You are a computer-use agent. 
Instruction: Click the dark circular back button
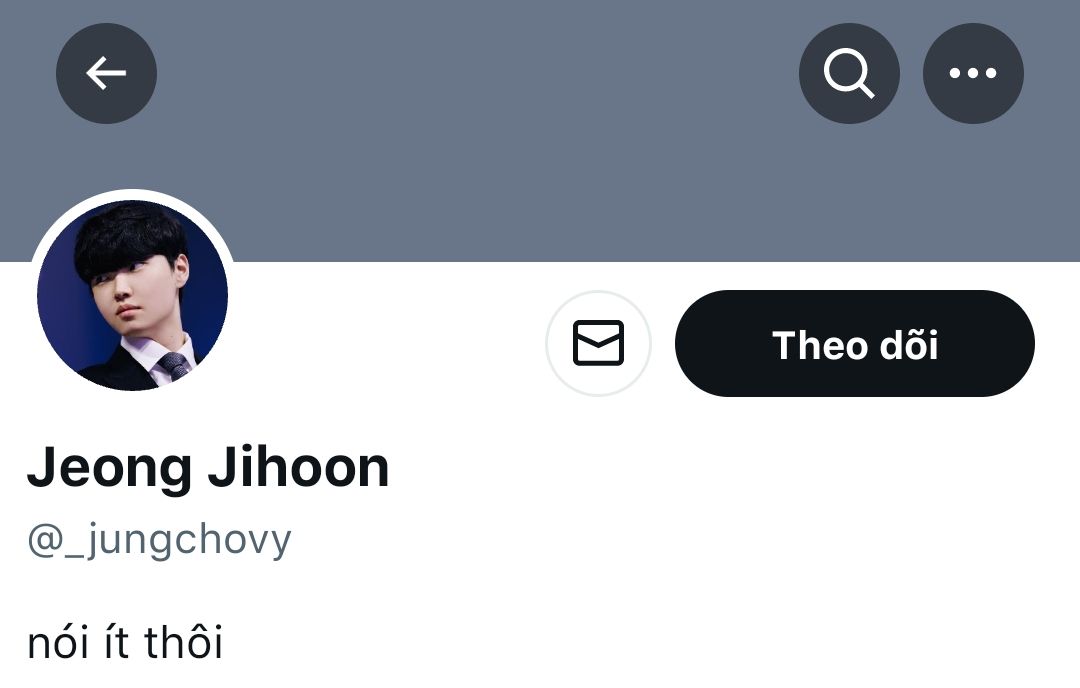(x=106, y=73)
